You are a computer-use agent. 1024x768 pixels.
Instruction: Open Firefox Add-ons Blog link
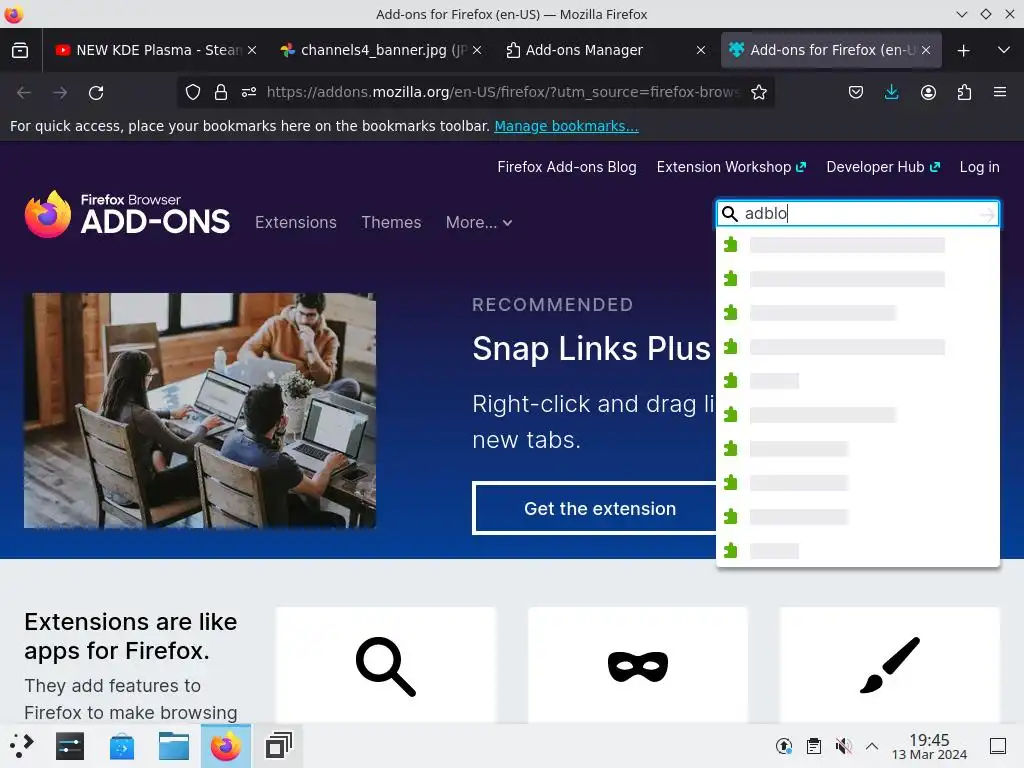coord(567,167)
